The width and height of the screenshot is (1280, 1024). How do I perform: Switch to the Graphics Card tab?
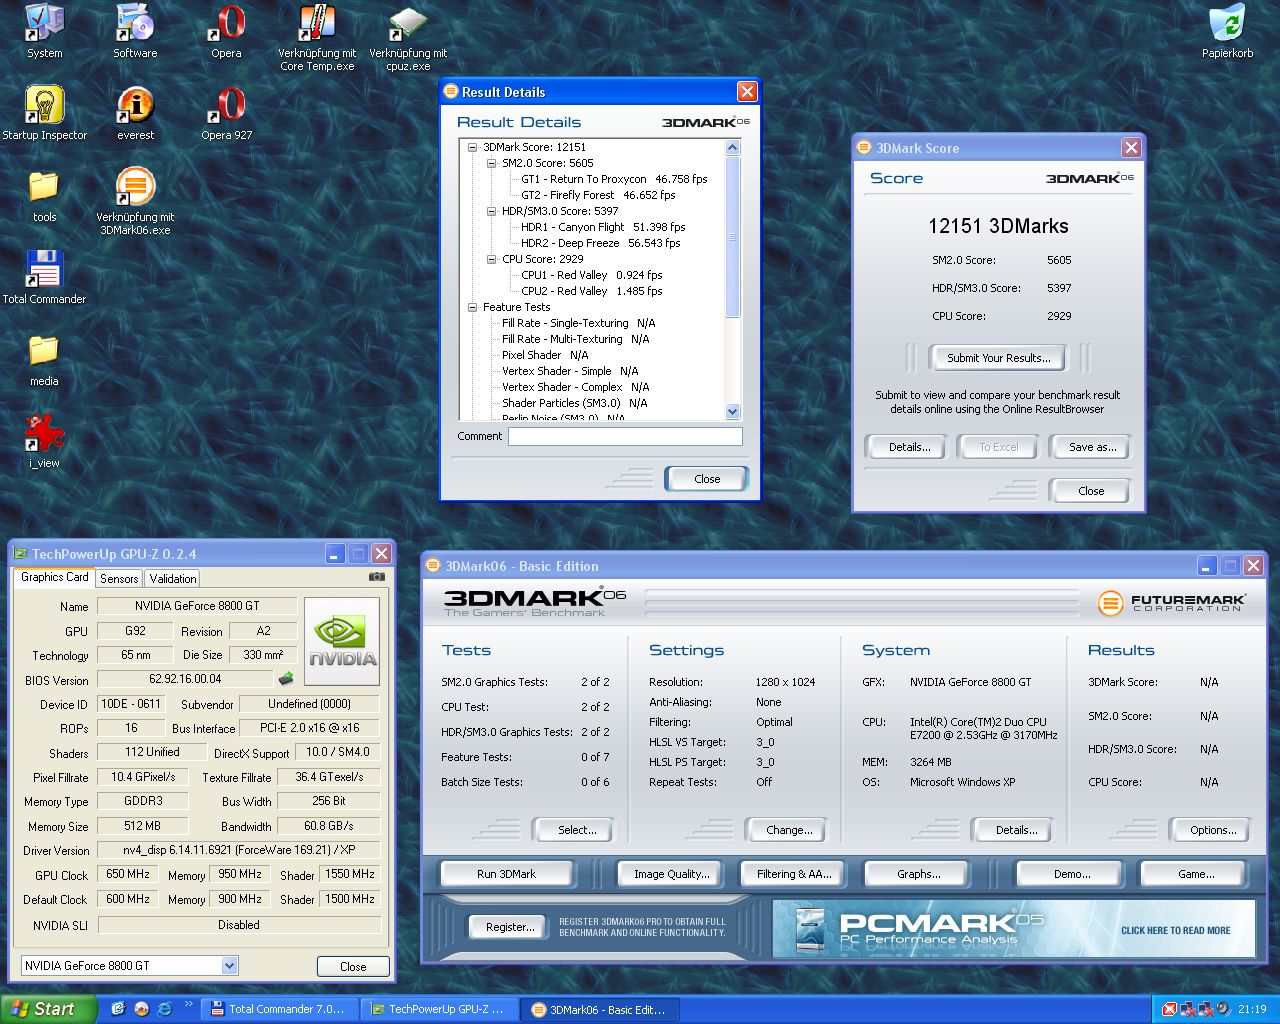click(55, 577)
